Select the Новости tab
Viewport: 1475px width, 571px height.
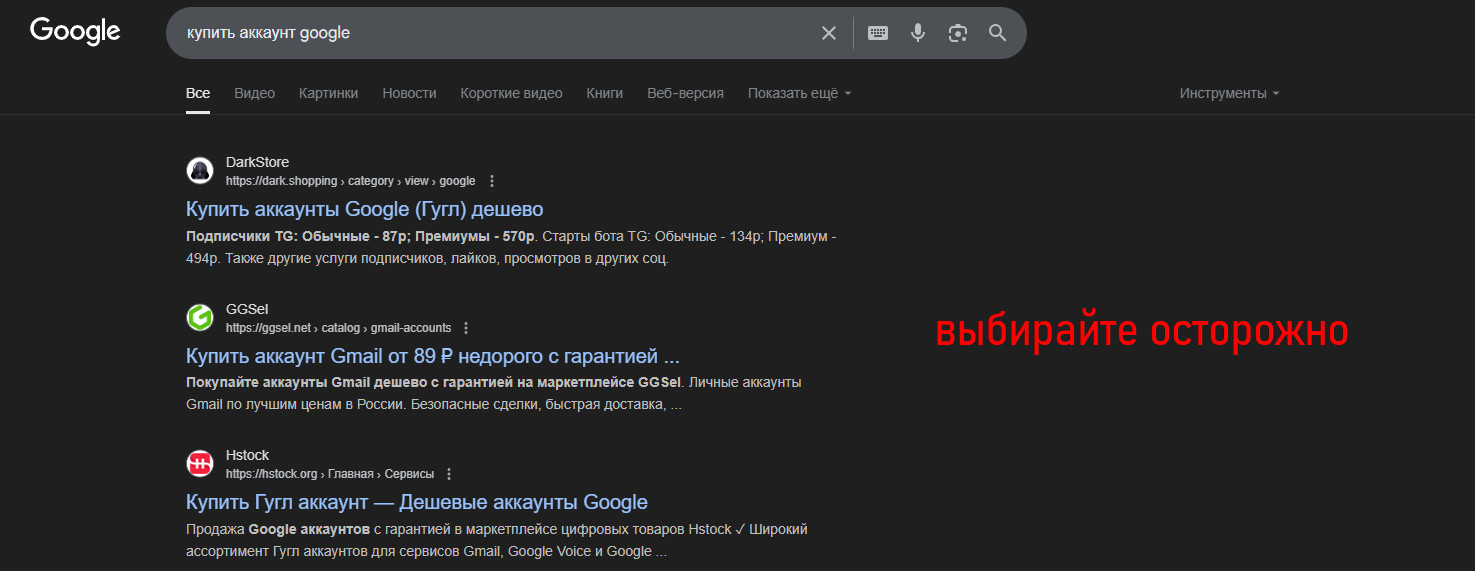point(409,93)
